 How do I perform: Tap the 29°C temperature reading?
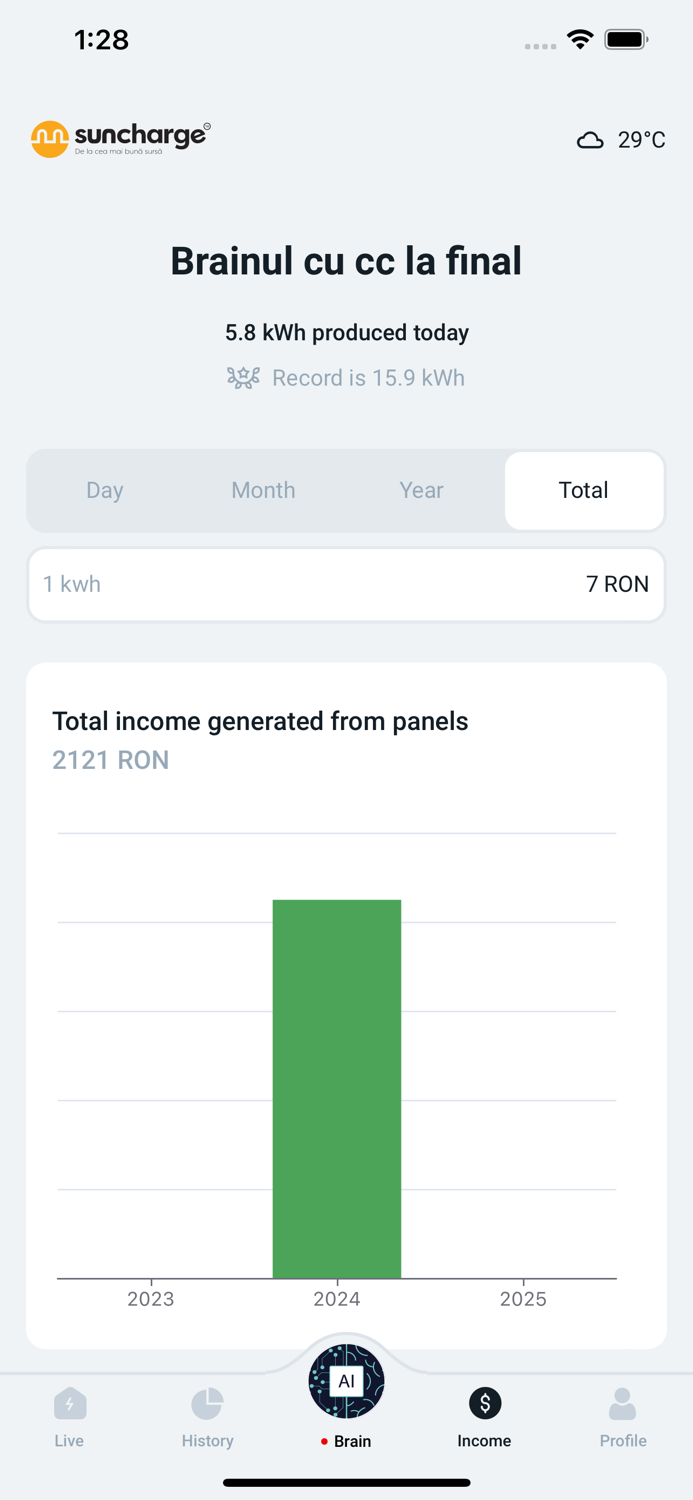641,140
